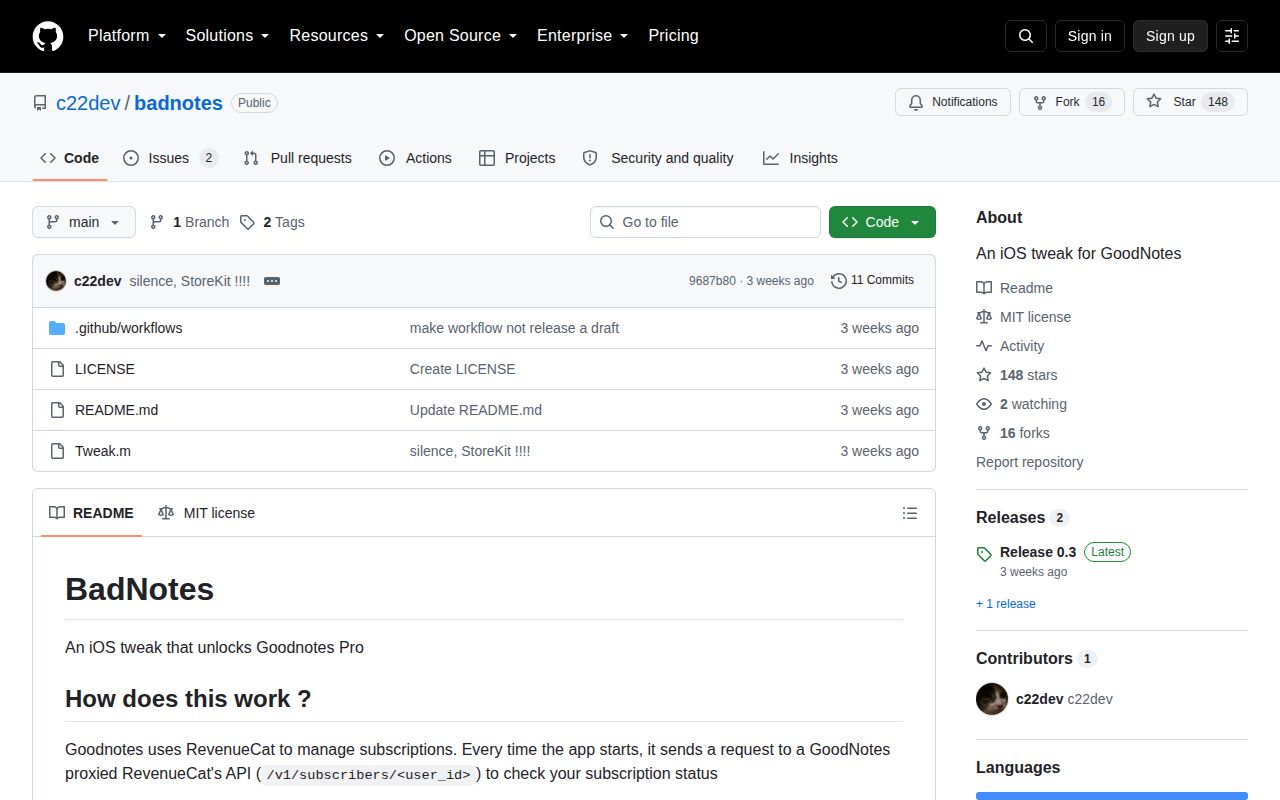Expand the Solutions menu

(227, 36)
